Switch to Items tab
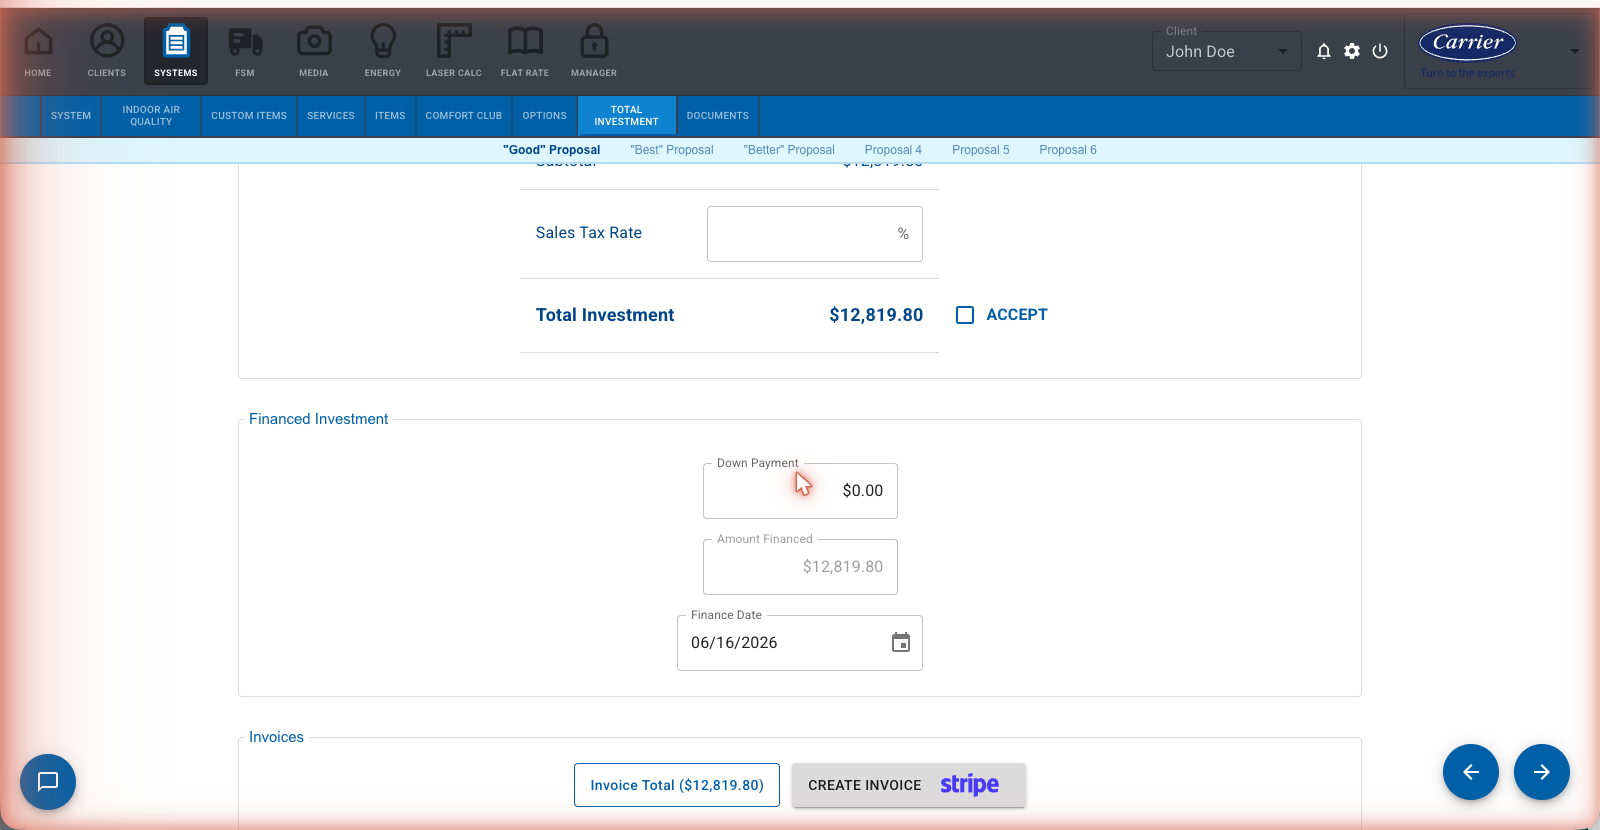Viewport: 1600px width, 830px height. pyautogui.click(x=390, y=116)
